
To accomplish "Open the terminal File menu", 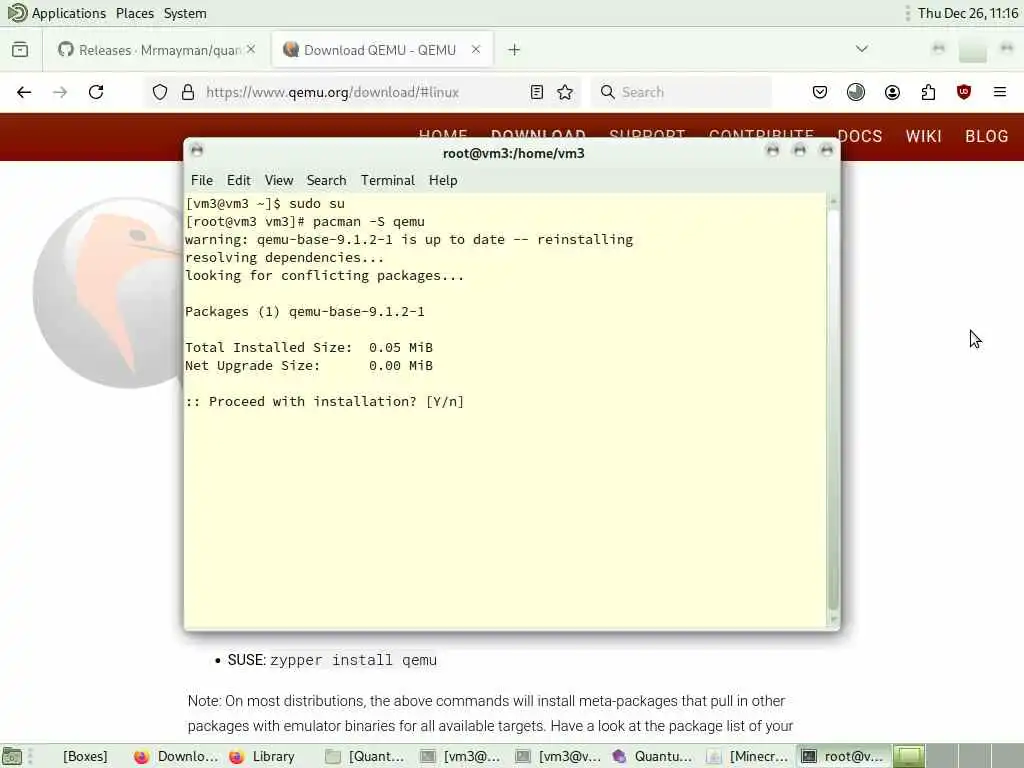I will coord(202,180).
